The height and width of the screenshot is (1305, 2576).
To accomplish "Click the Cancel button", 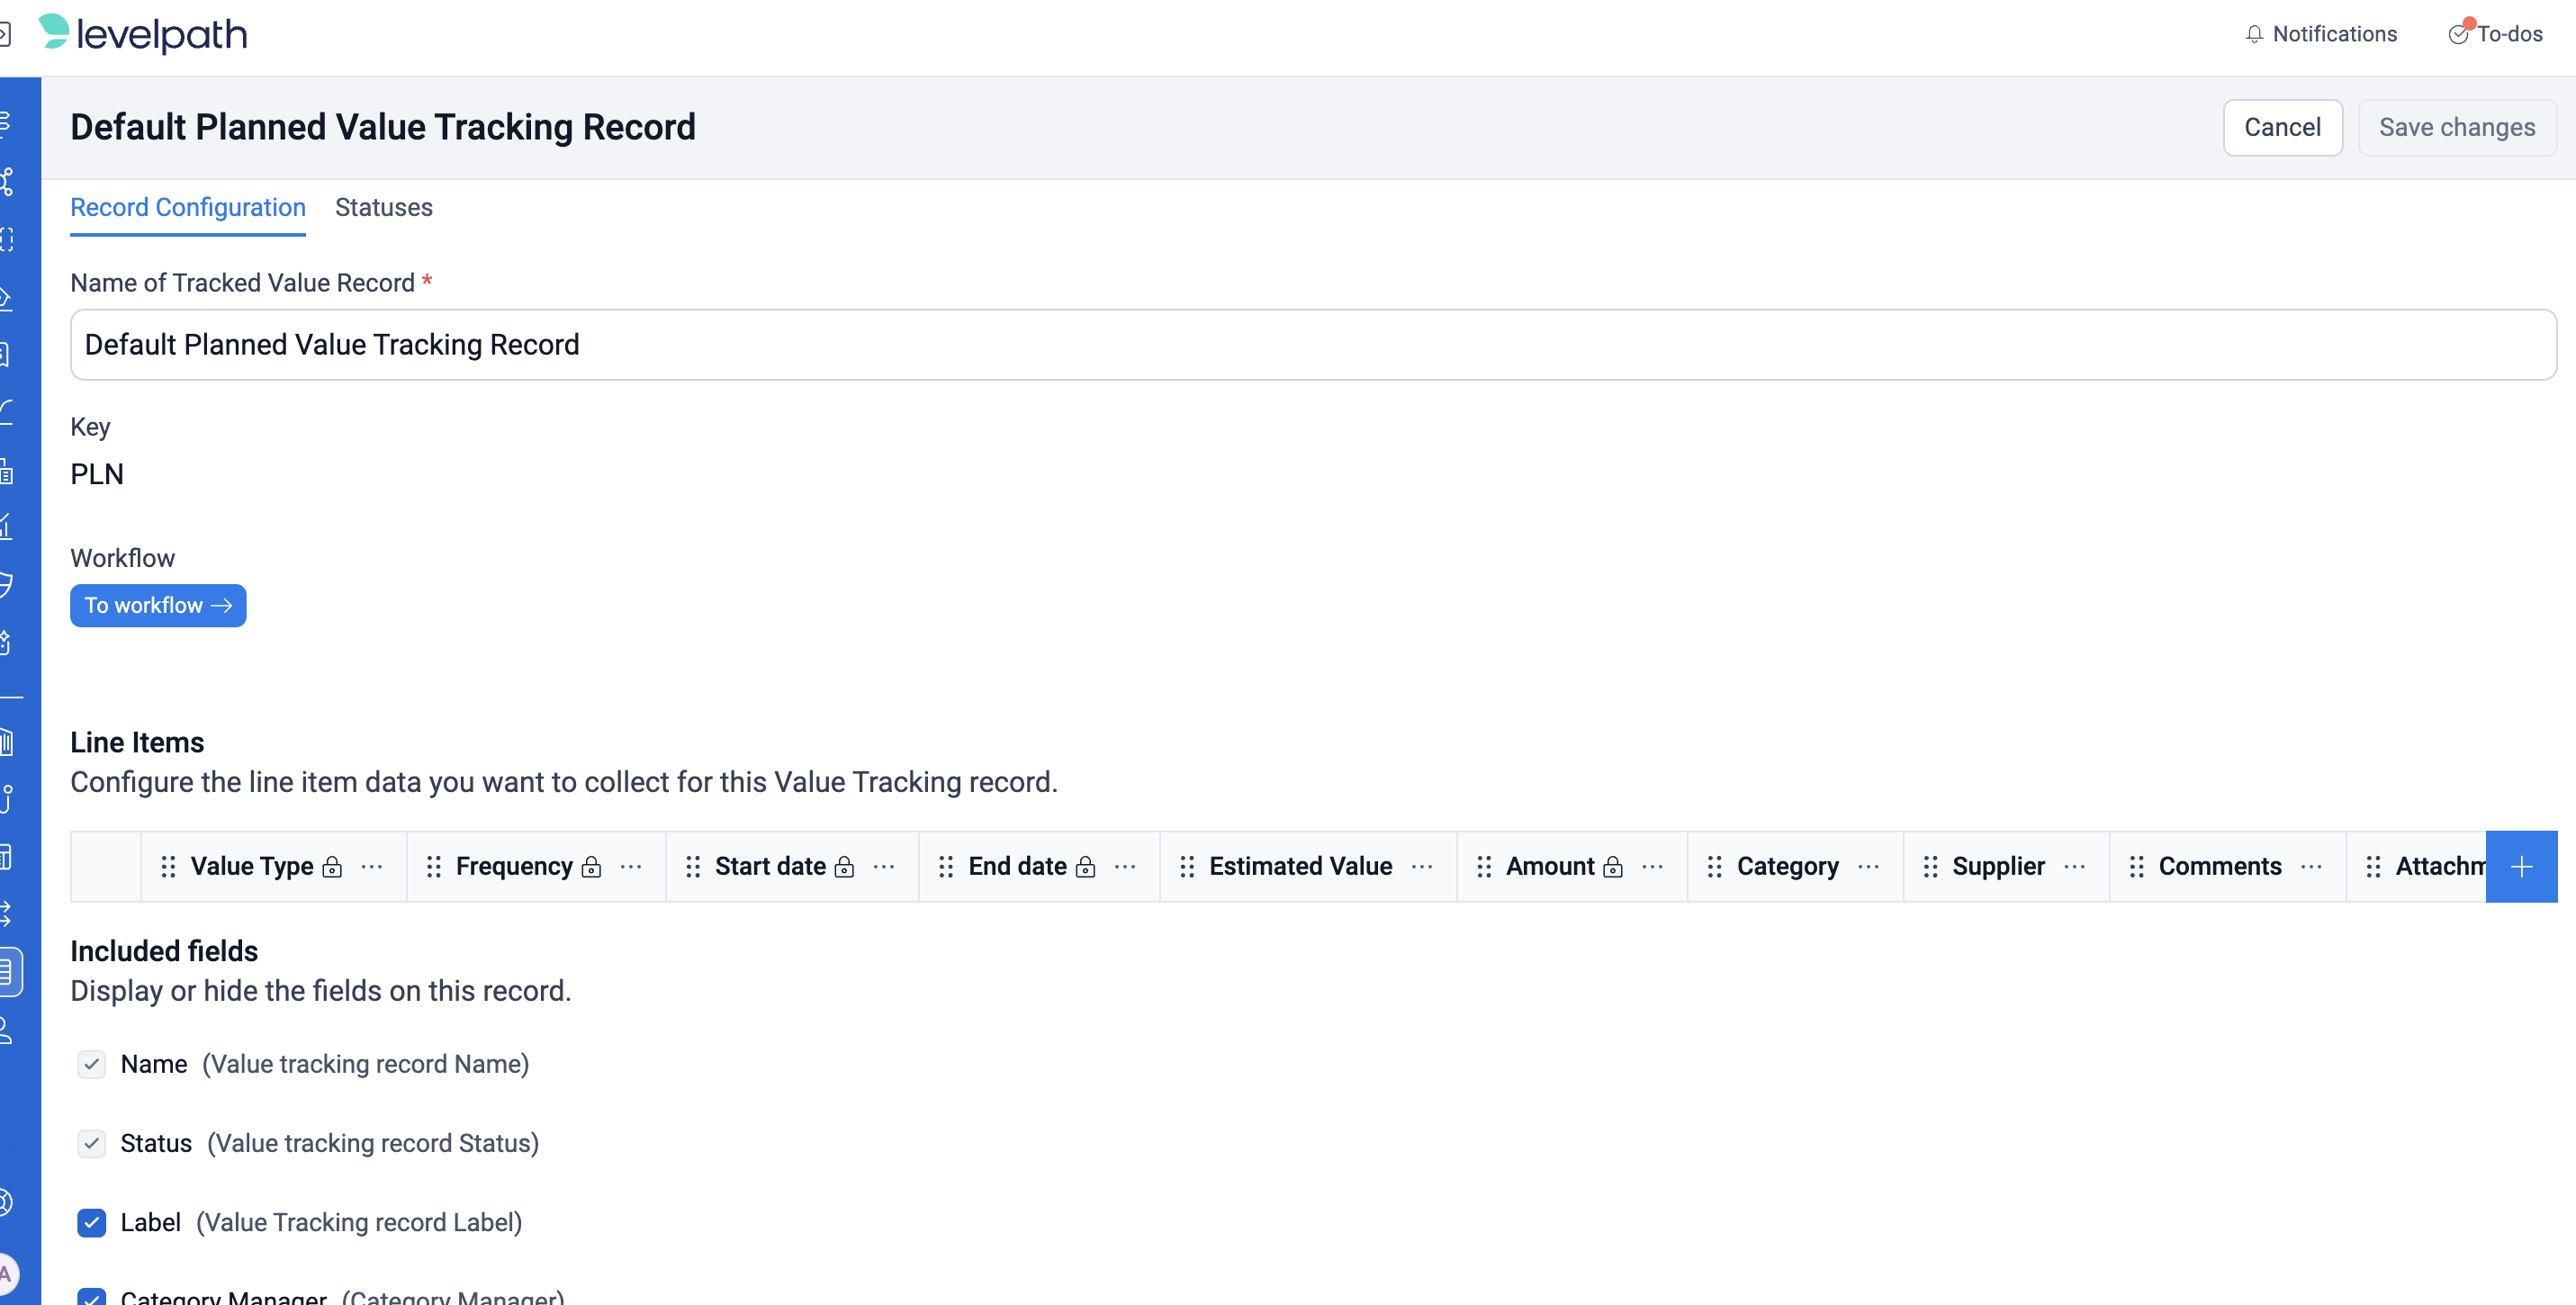I will (x=2281, y=127).
